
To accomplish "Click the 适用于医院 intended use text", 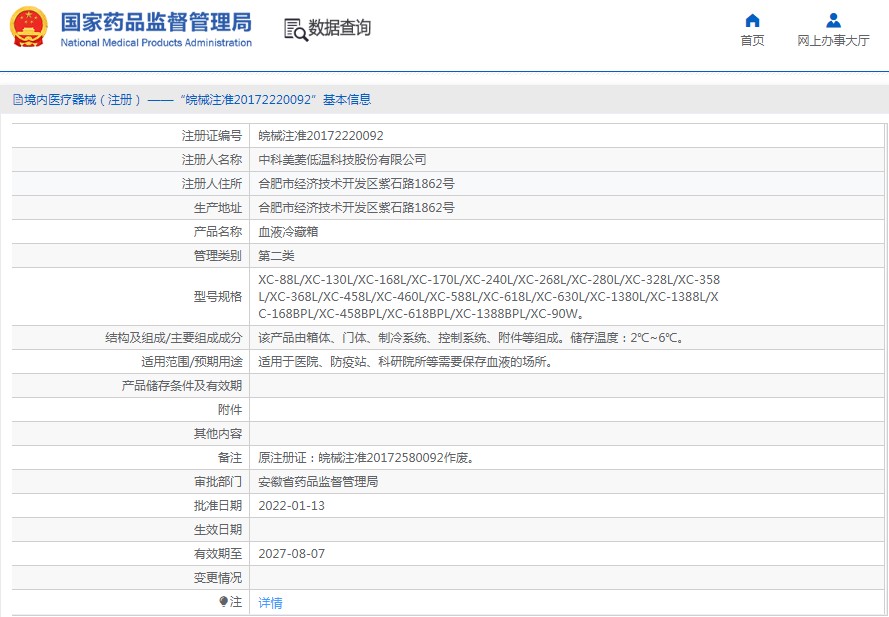I will coord(405,362).
